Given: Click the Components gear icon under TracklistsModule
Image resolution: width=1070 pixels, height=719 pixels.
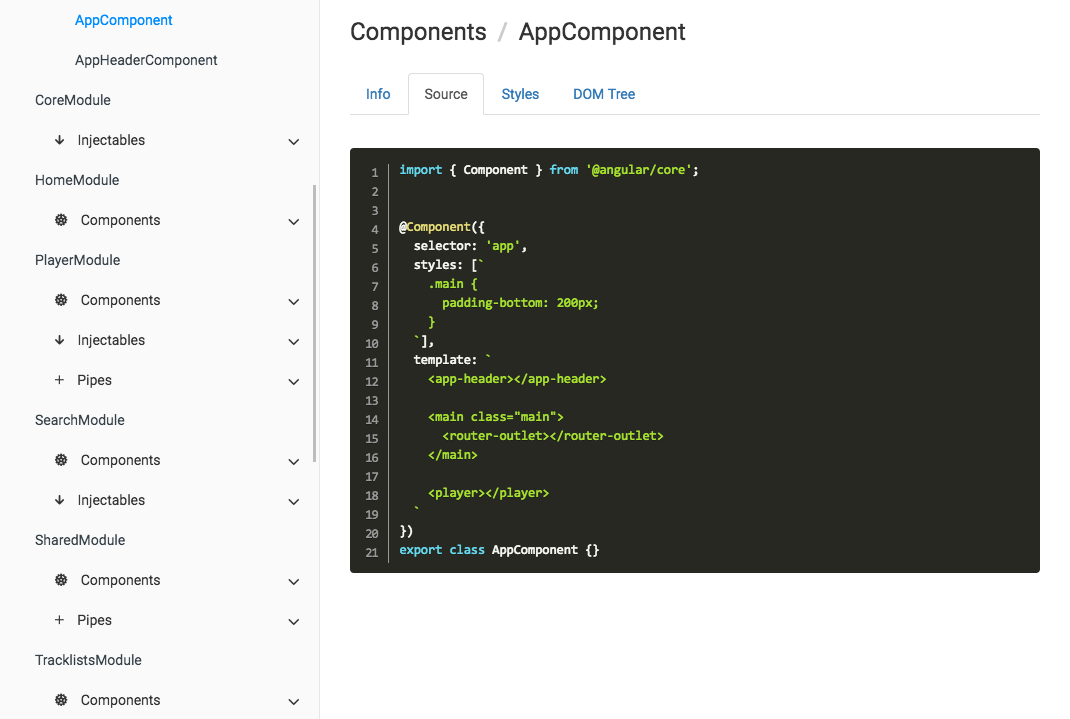Looking at the screenshot, I should [60, 700].
